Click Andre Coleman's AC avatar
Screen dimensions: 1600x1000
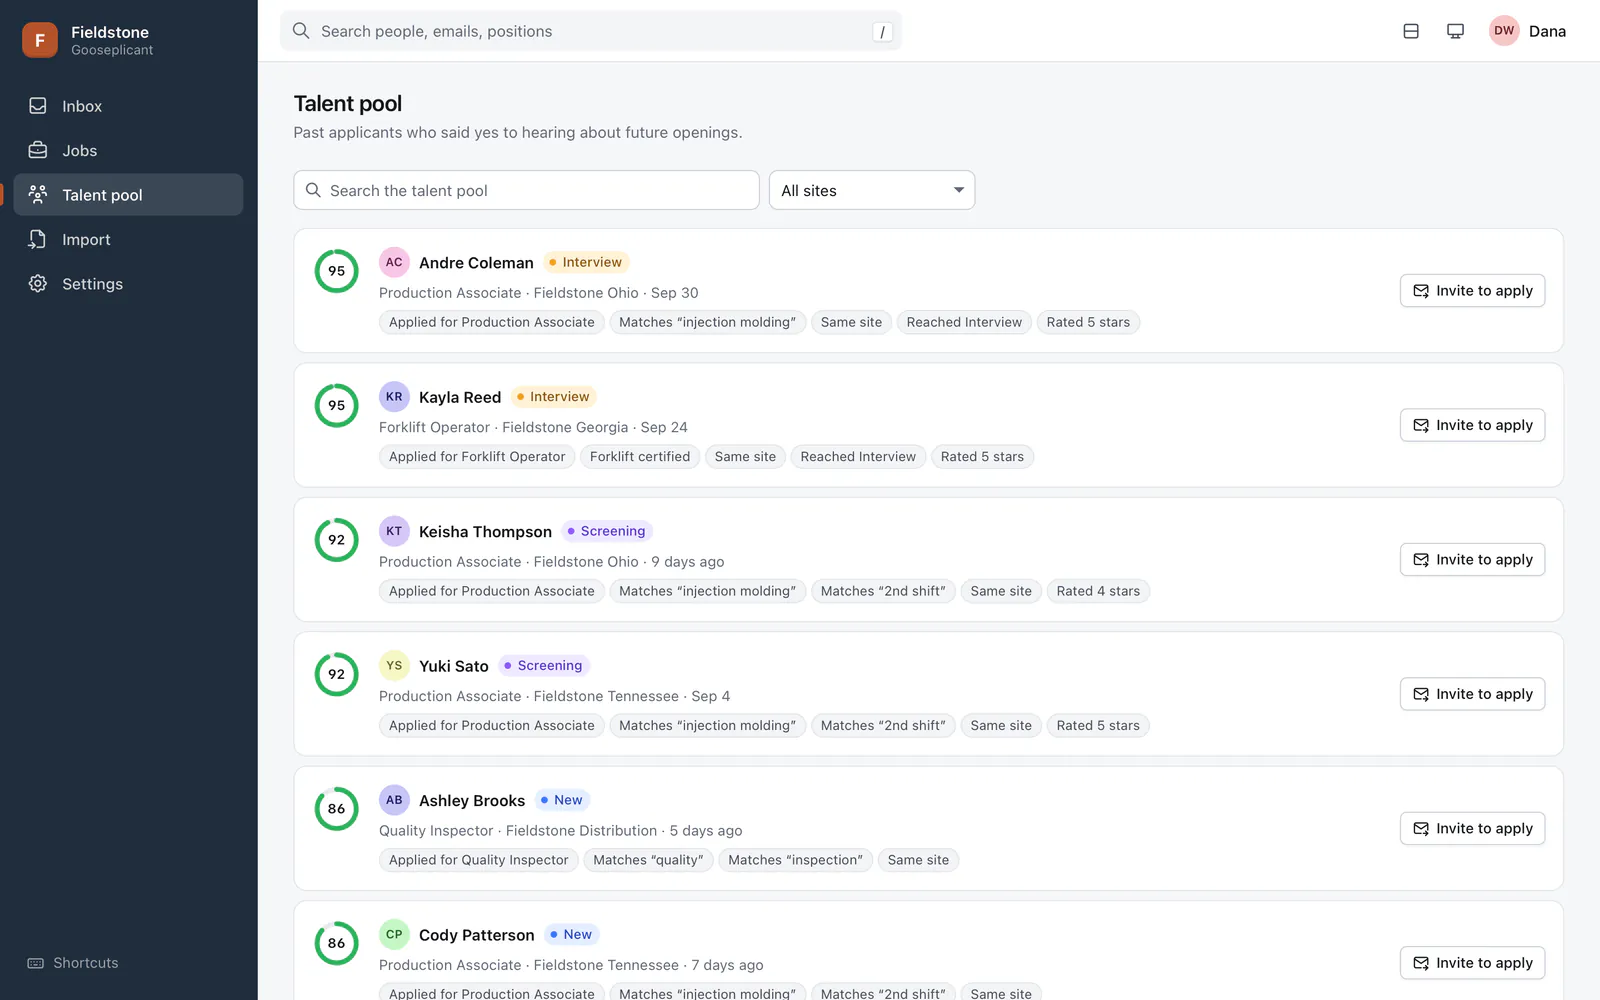click(394, 262)
